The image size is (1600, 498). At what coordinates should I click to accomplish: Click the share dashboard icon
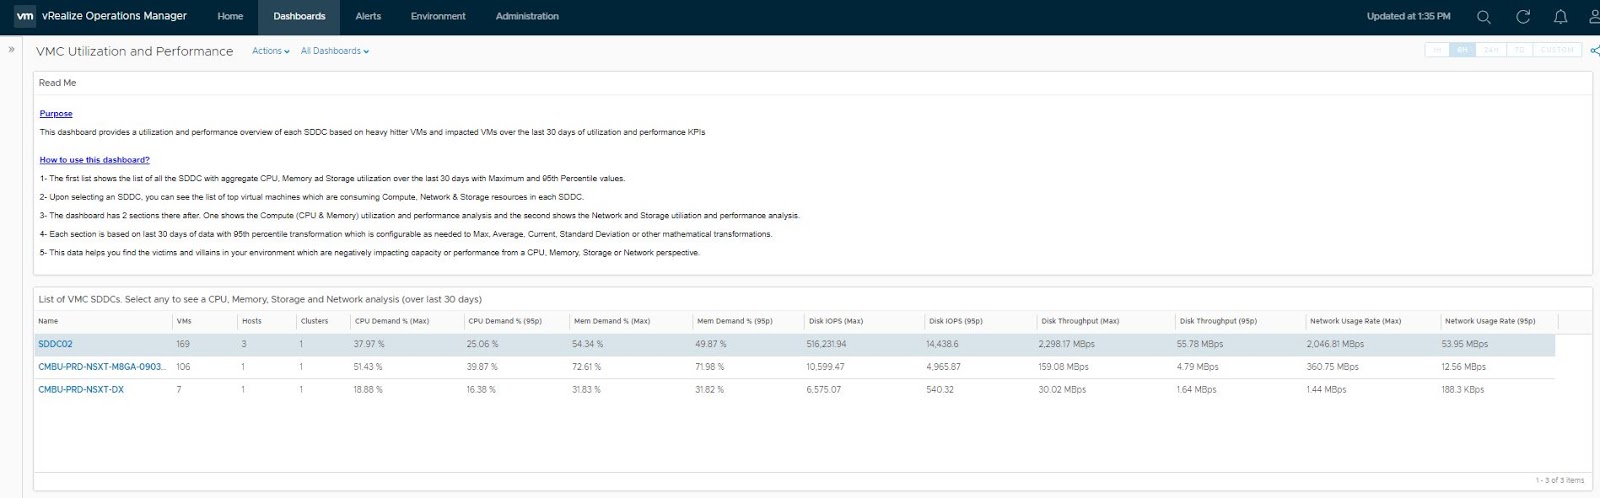point(1594,51)
